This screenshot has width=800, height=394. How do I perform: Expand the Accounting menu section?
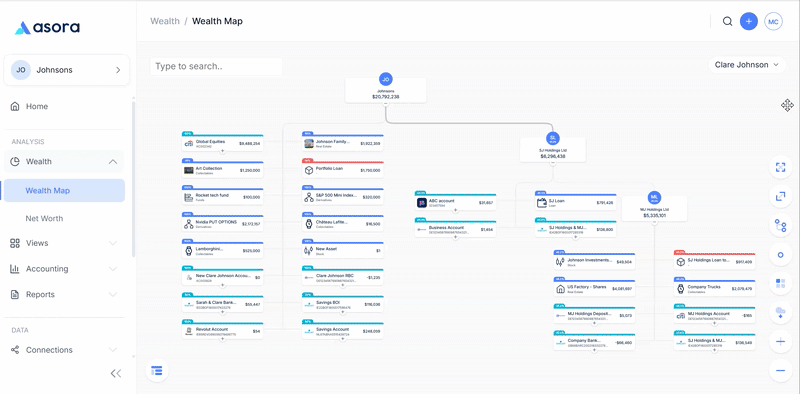(x=64, y=268)
